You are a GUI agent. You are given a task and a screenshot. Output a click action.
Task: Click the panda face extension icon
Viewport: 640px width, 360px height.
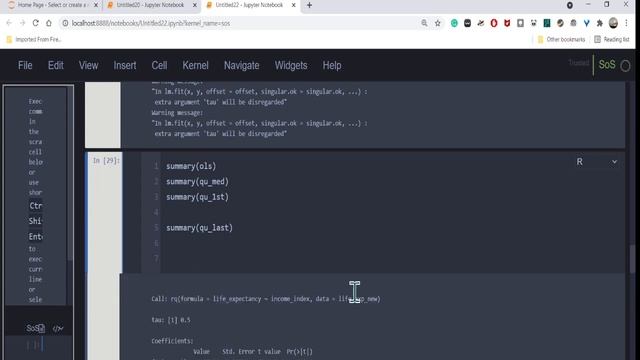pos(533,23)
